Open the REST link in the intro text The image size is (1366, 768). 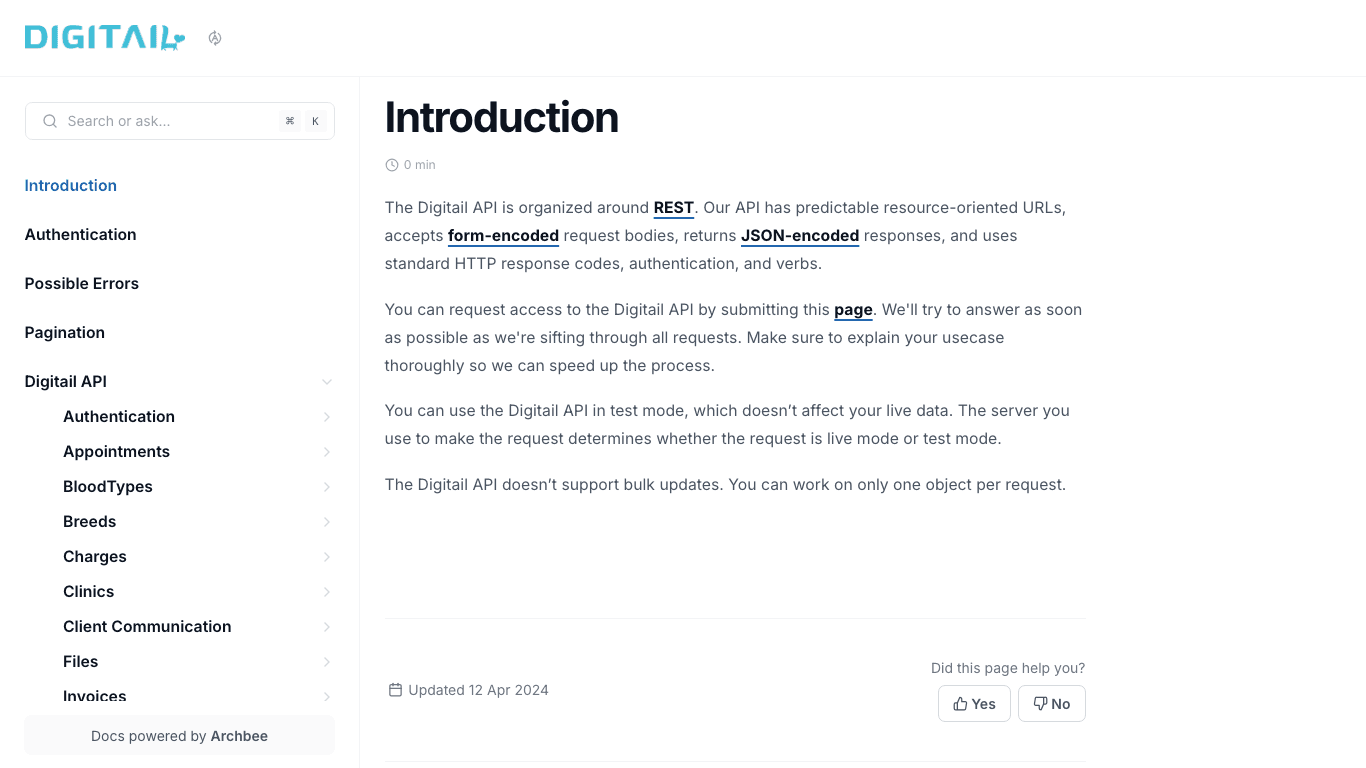tap(673, 207)
